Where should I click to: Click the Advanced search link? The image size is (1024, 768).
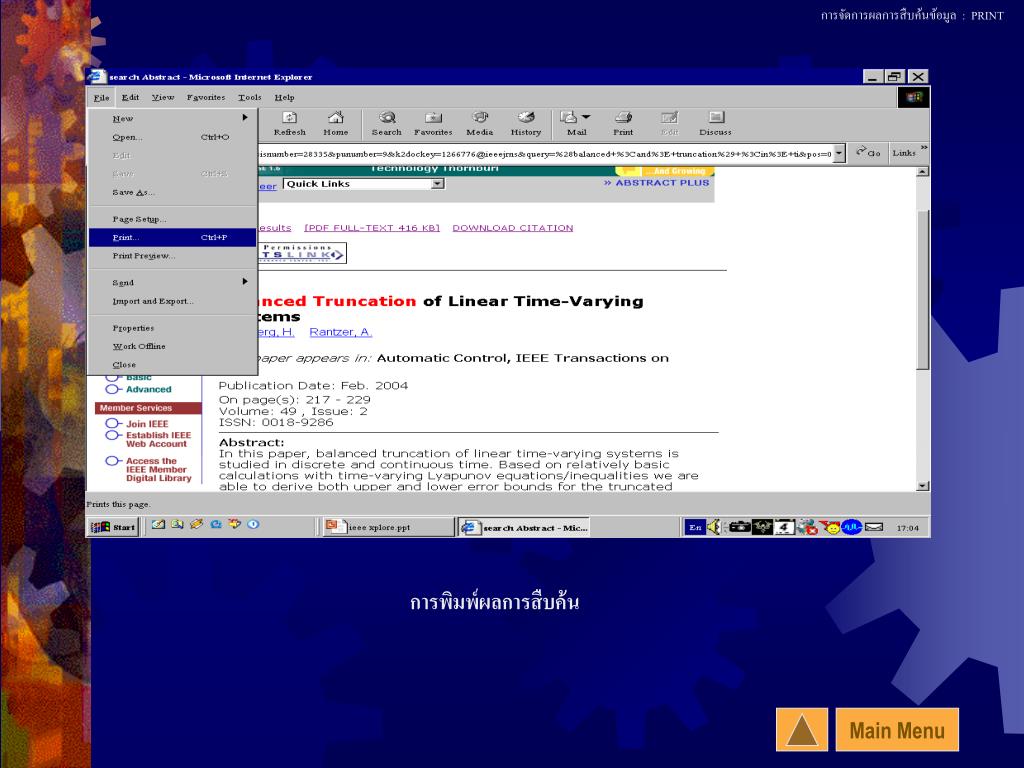[148, 389]
